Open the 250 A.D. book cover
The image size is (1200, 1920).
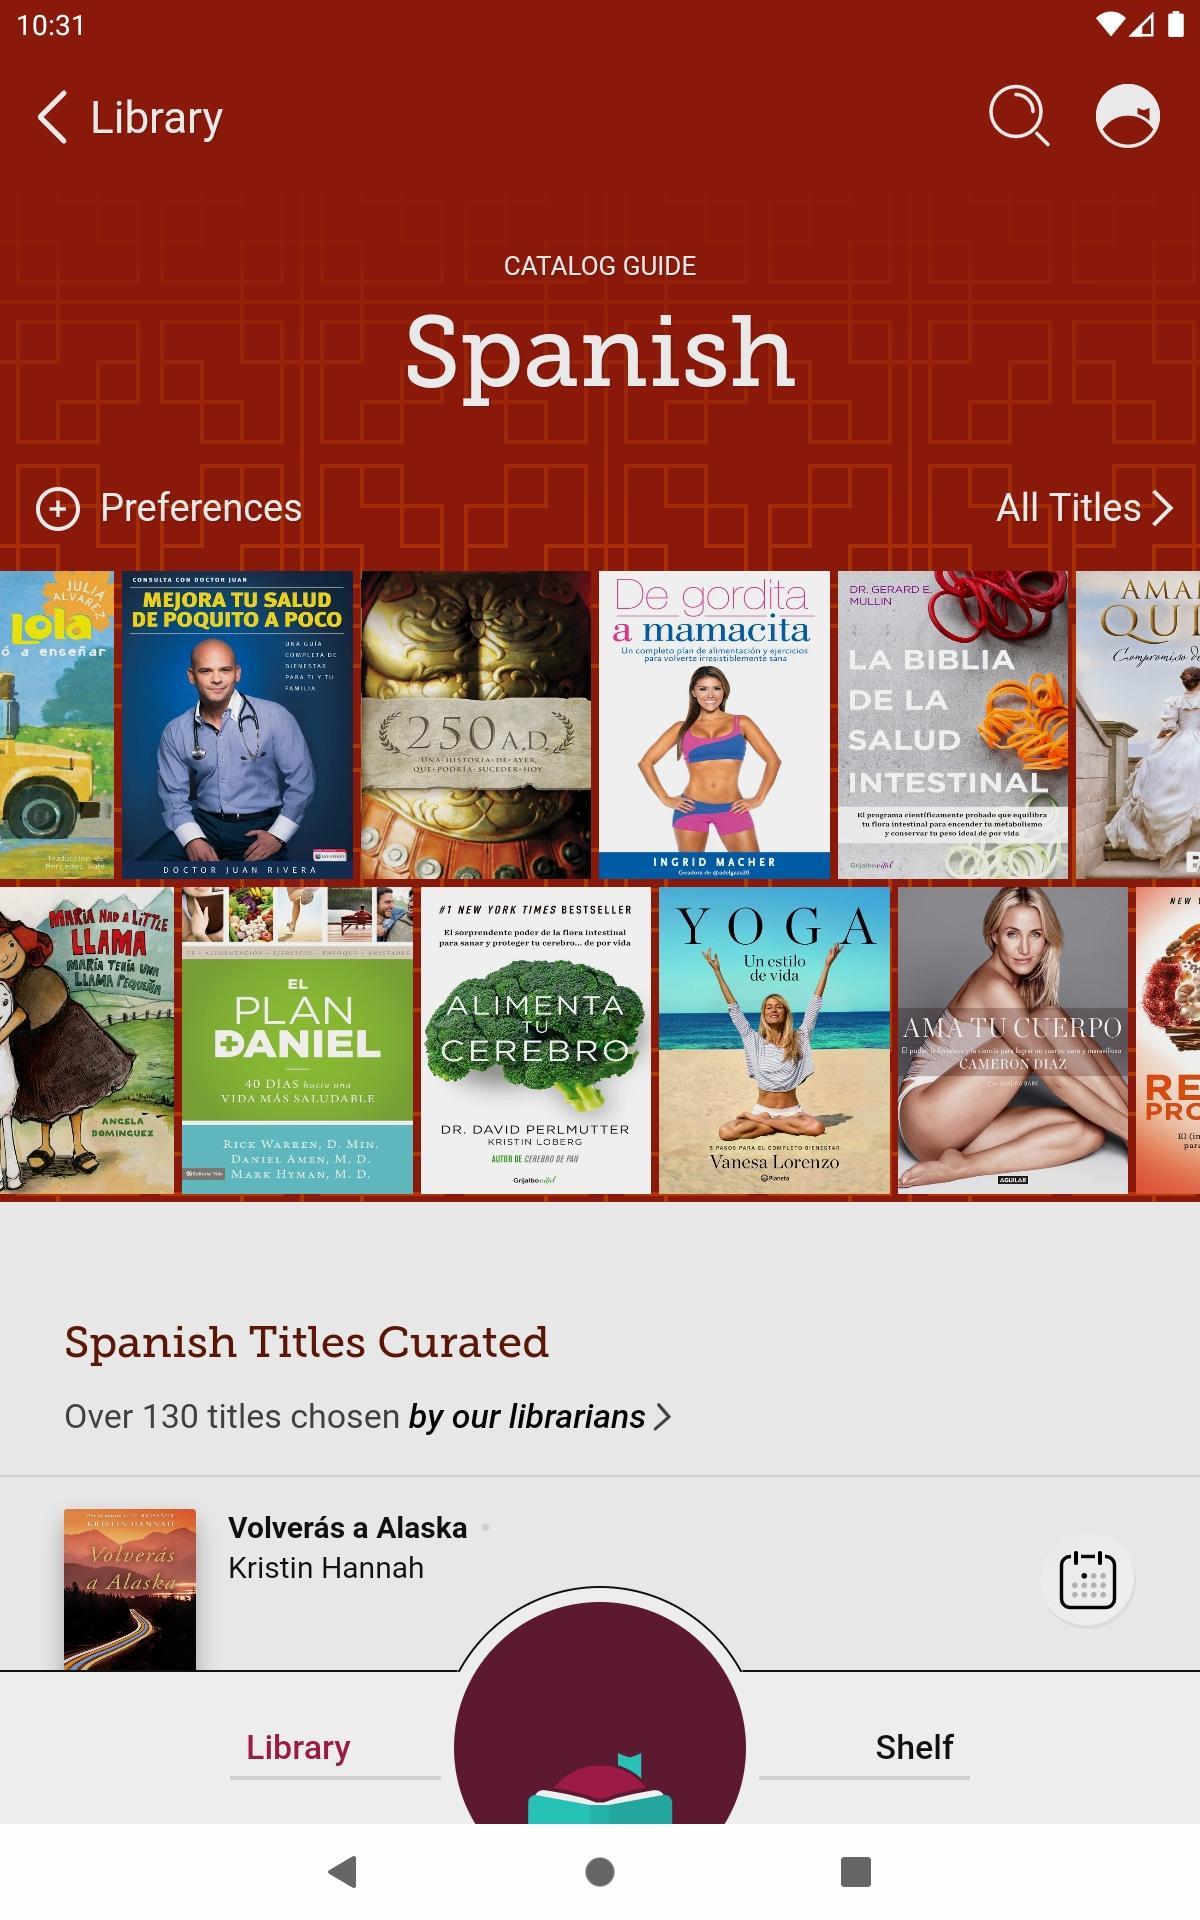coord(476,725)
